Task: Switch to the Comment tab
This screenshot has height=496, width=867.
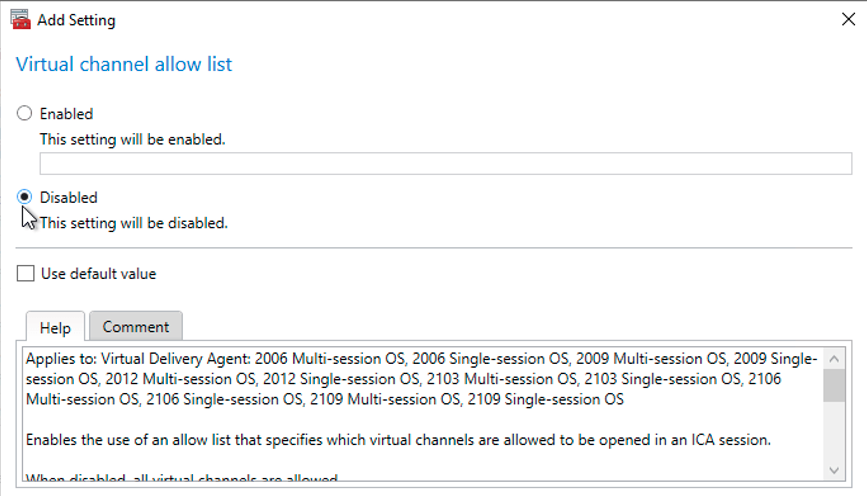Action: click(x=136, y=327)
